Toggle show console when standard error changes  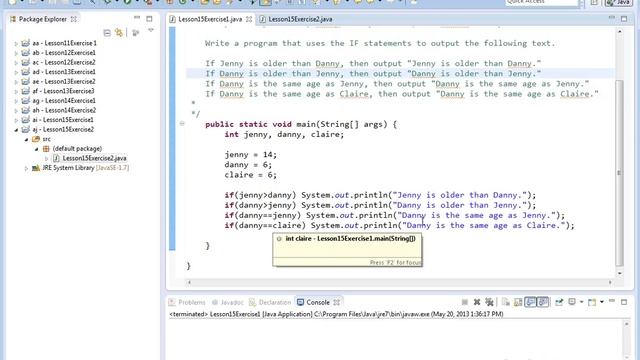coord(543,302)
